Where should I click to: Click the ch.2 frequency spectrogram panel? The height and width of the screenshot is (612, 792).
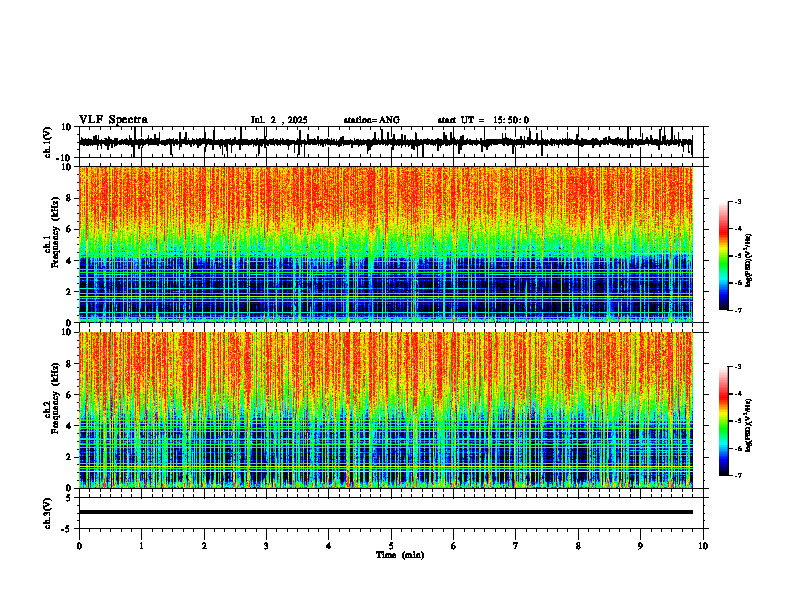click(x=385, y=410)
